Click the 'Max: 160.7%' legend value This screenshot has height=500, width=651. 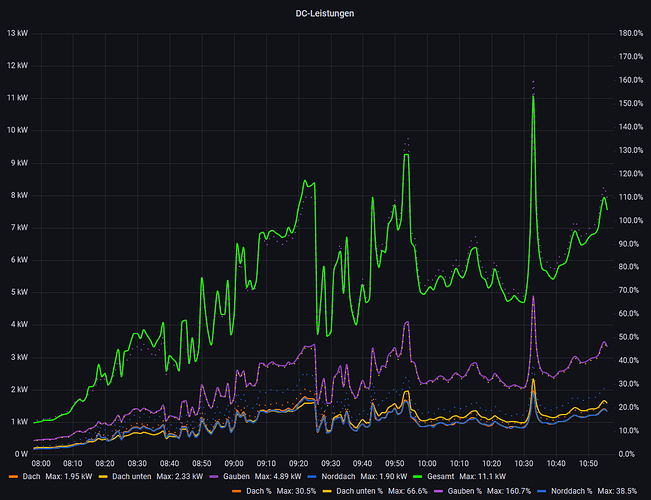pos(509,491)
